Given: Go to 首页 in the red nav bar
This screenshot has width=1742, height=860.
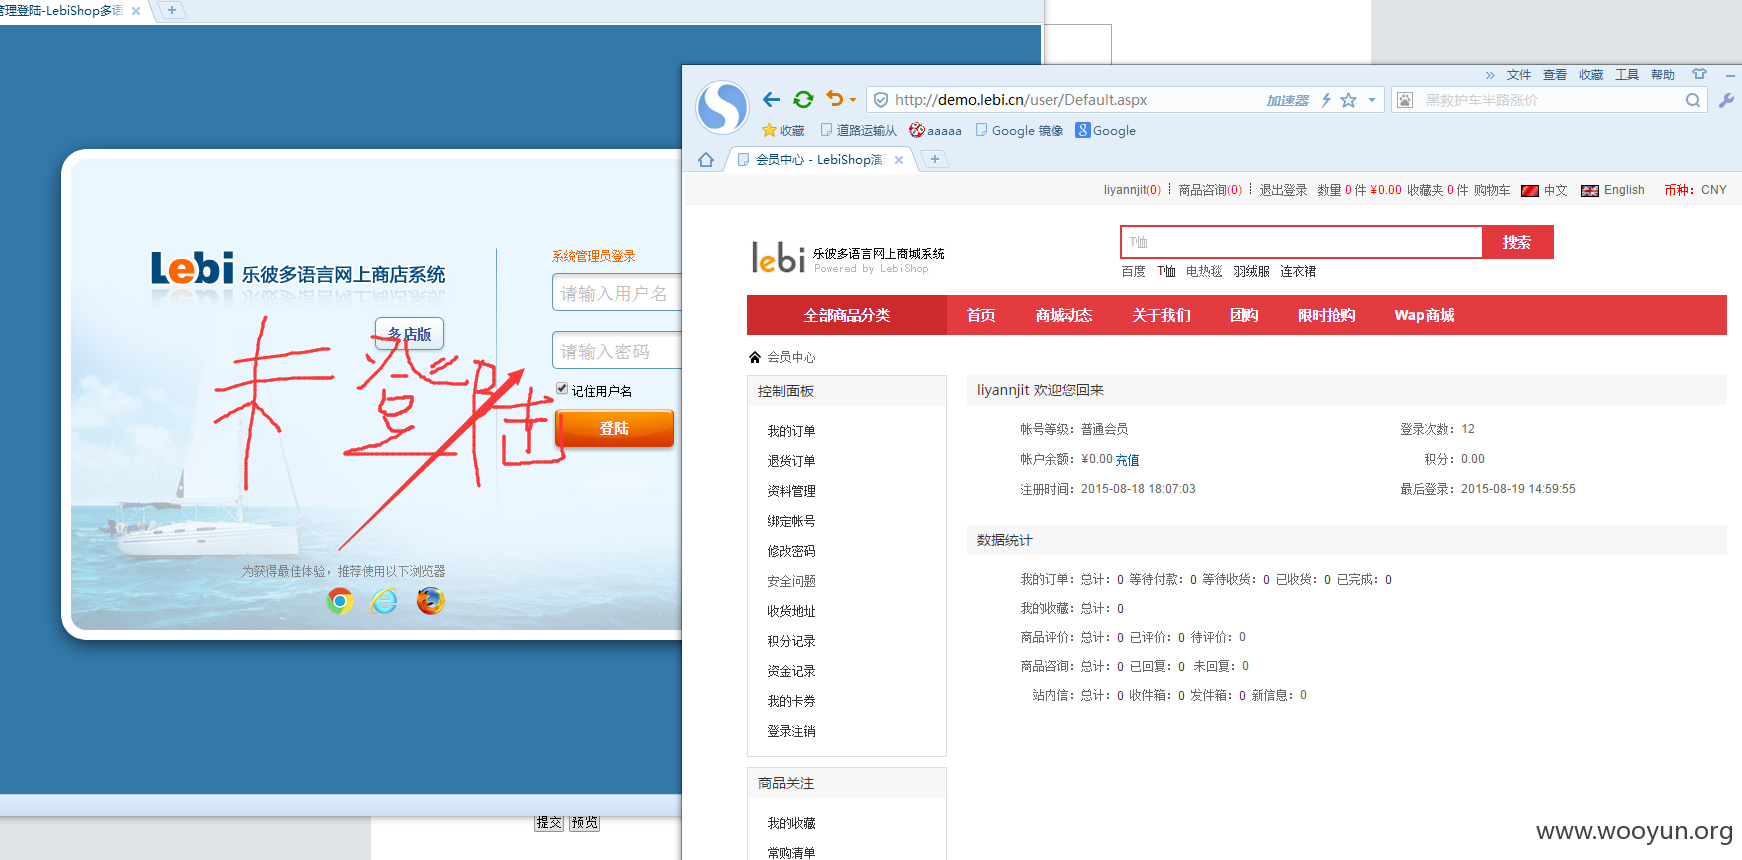Looking at the screenshot, I should [x=981, y=315].
